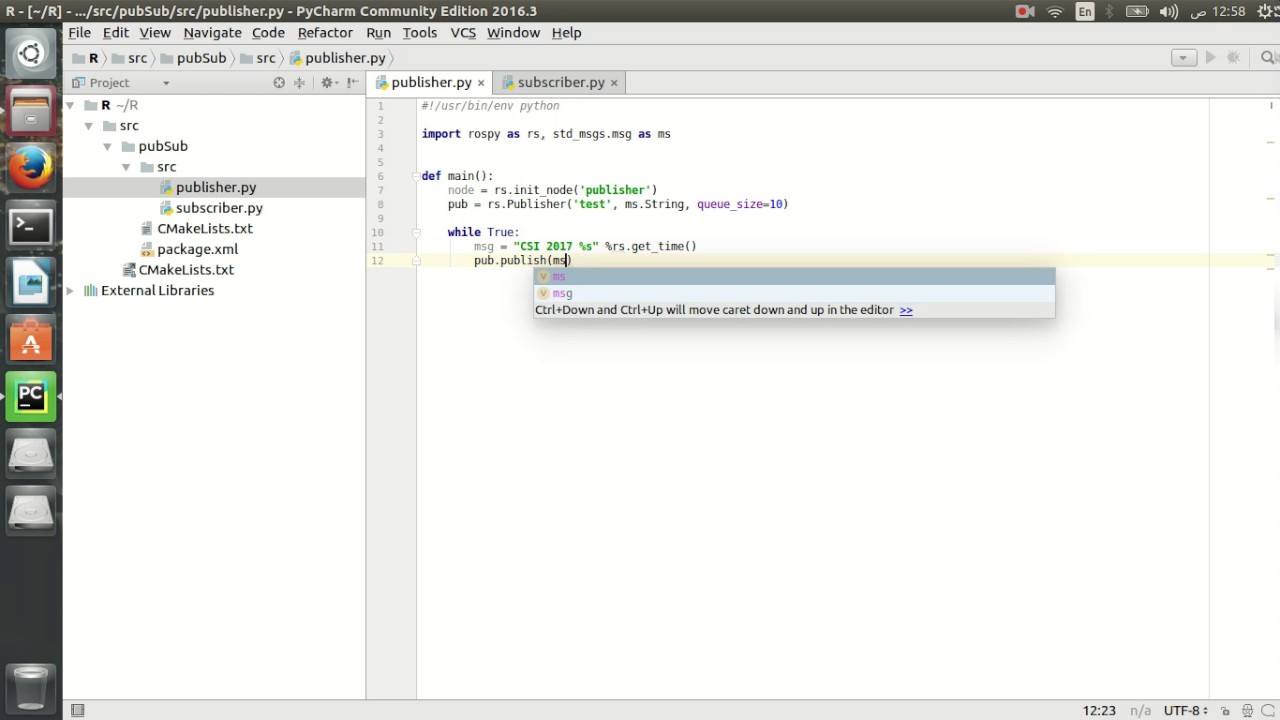Select subscriber.py in project tree
This screenshot has height=720, width=1280.
pos(219,208)
